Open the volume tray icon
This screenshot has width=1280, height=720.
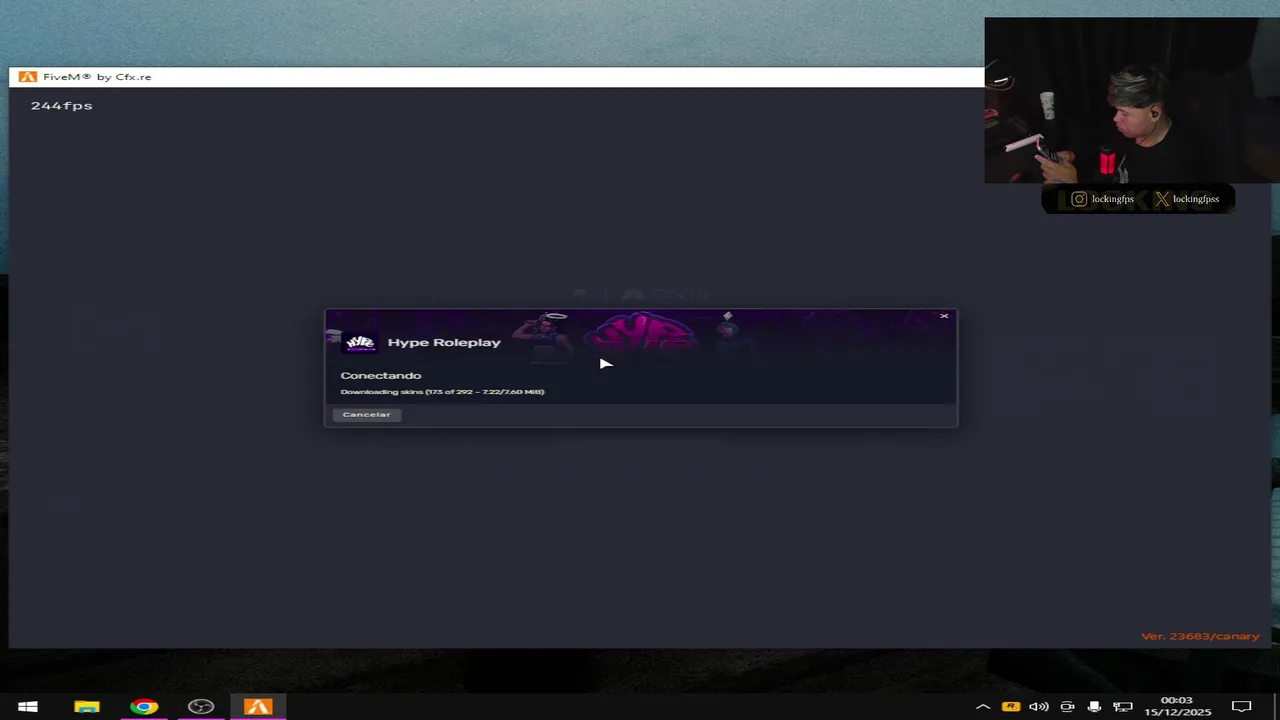click(1039, 707)
